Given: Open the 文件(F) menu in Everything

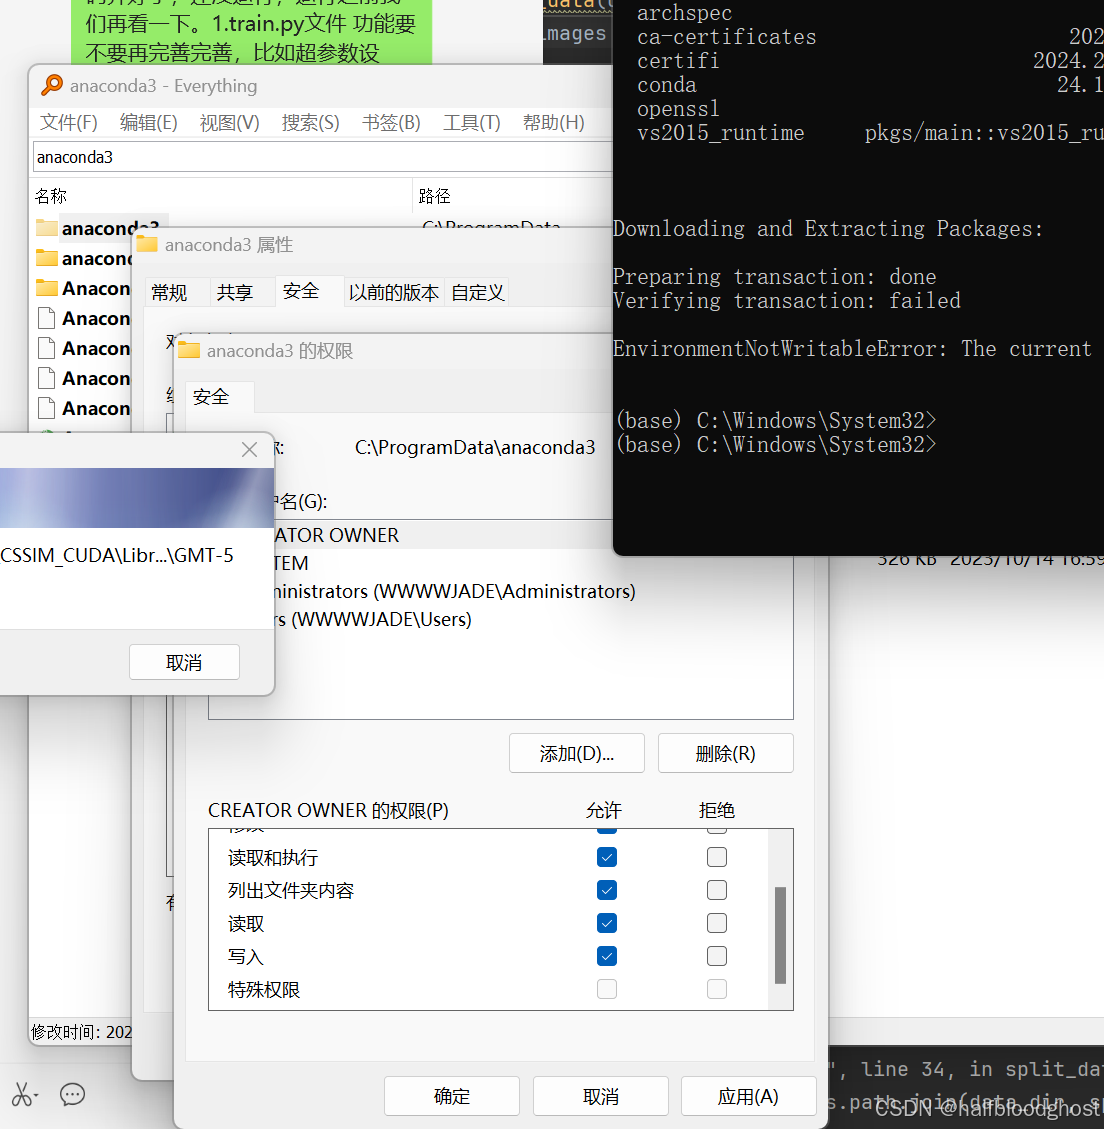Looking at the screenshot, I should tap(68, 122).
